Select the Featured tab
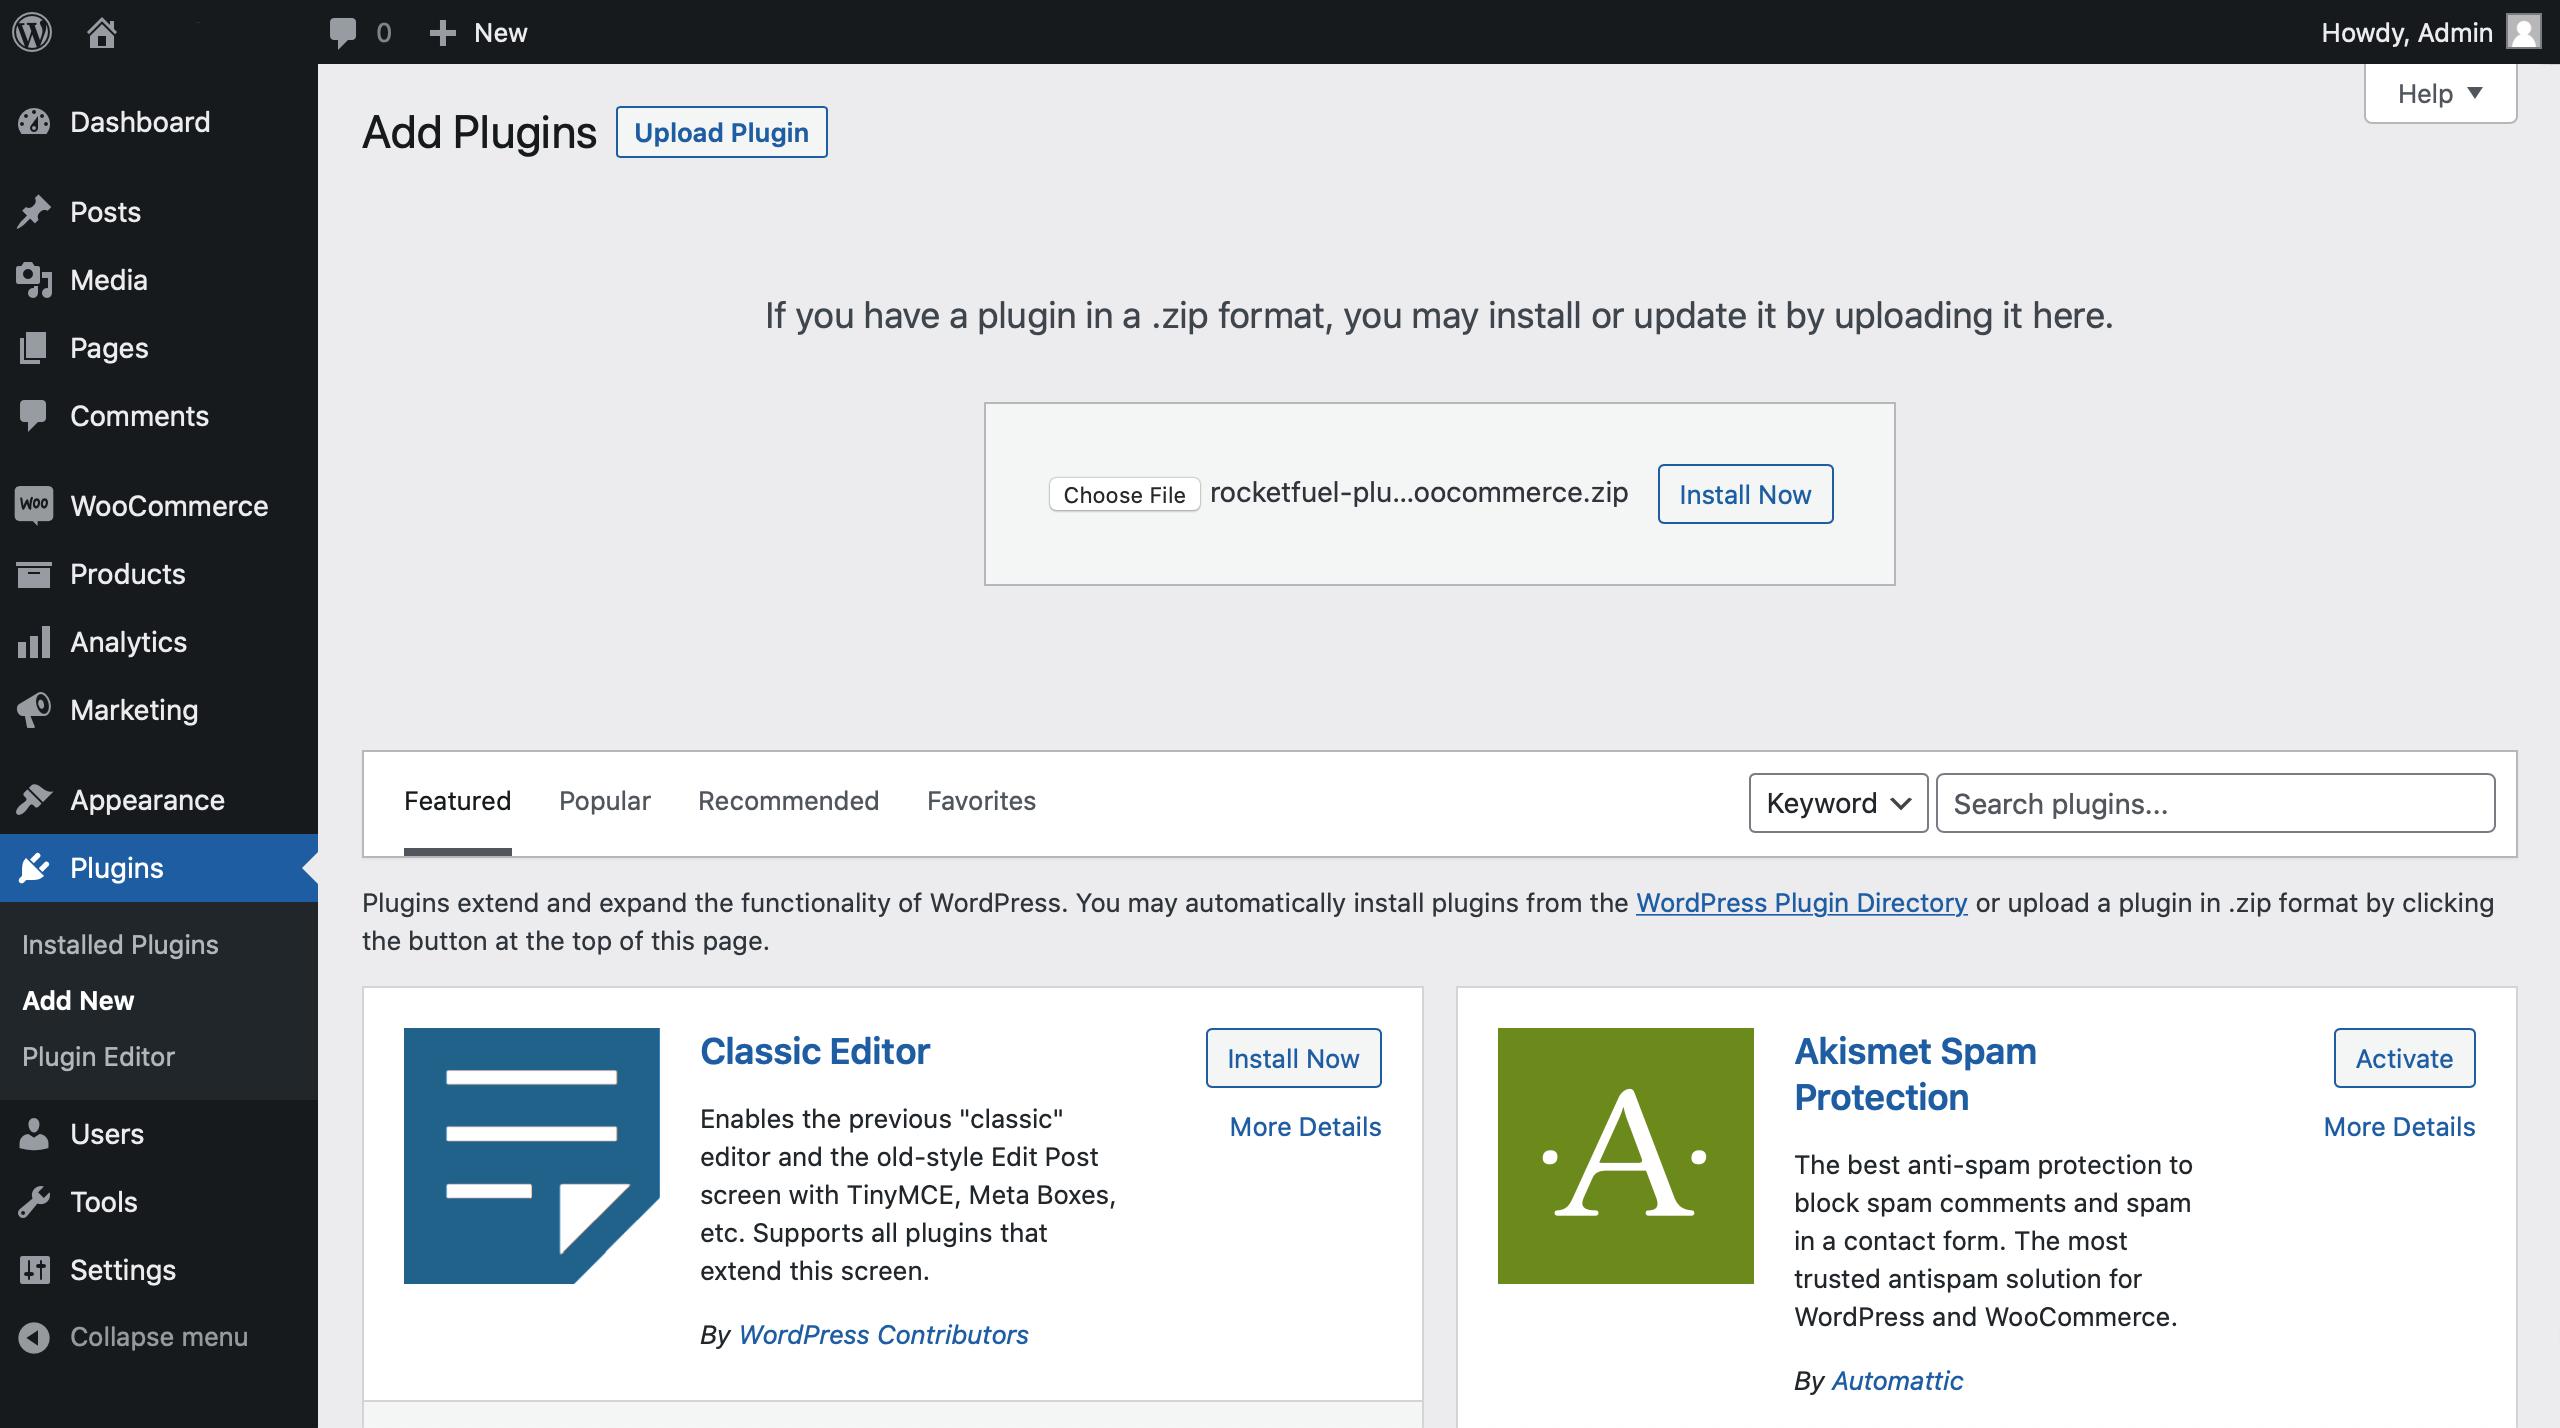 coord(457,800)
